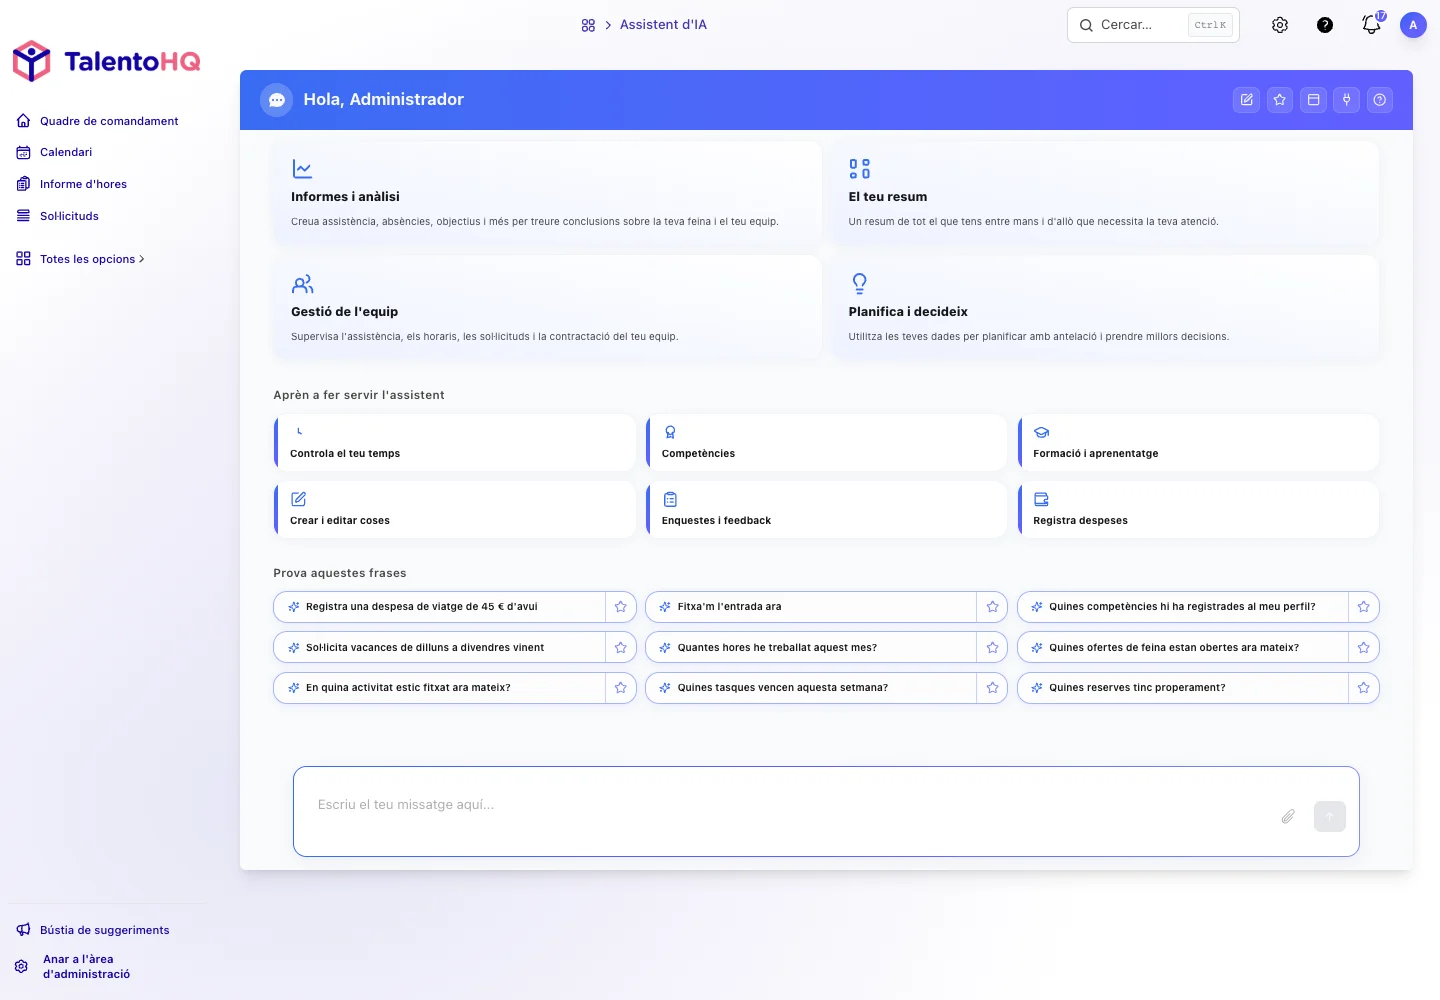
Task: Favorite 'Quantes hores he treballat' phrase
Action: pos(992,648)
